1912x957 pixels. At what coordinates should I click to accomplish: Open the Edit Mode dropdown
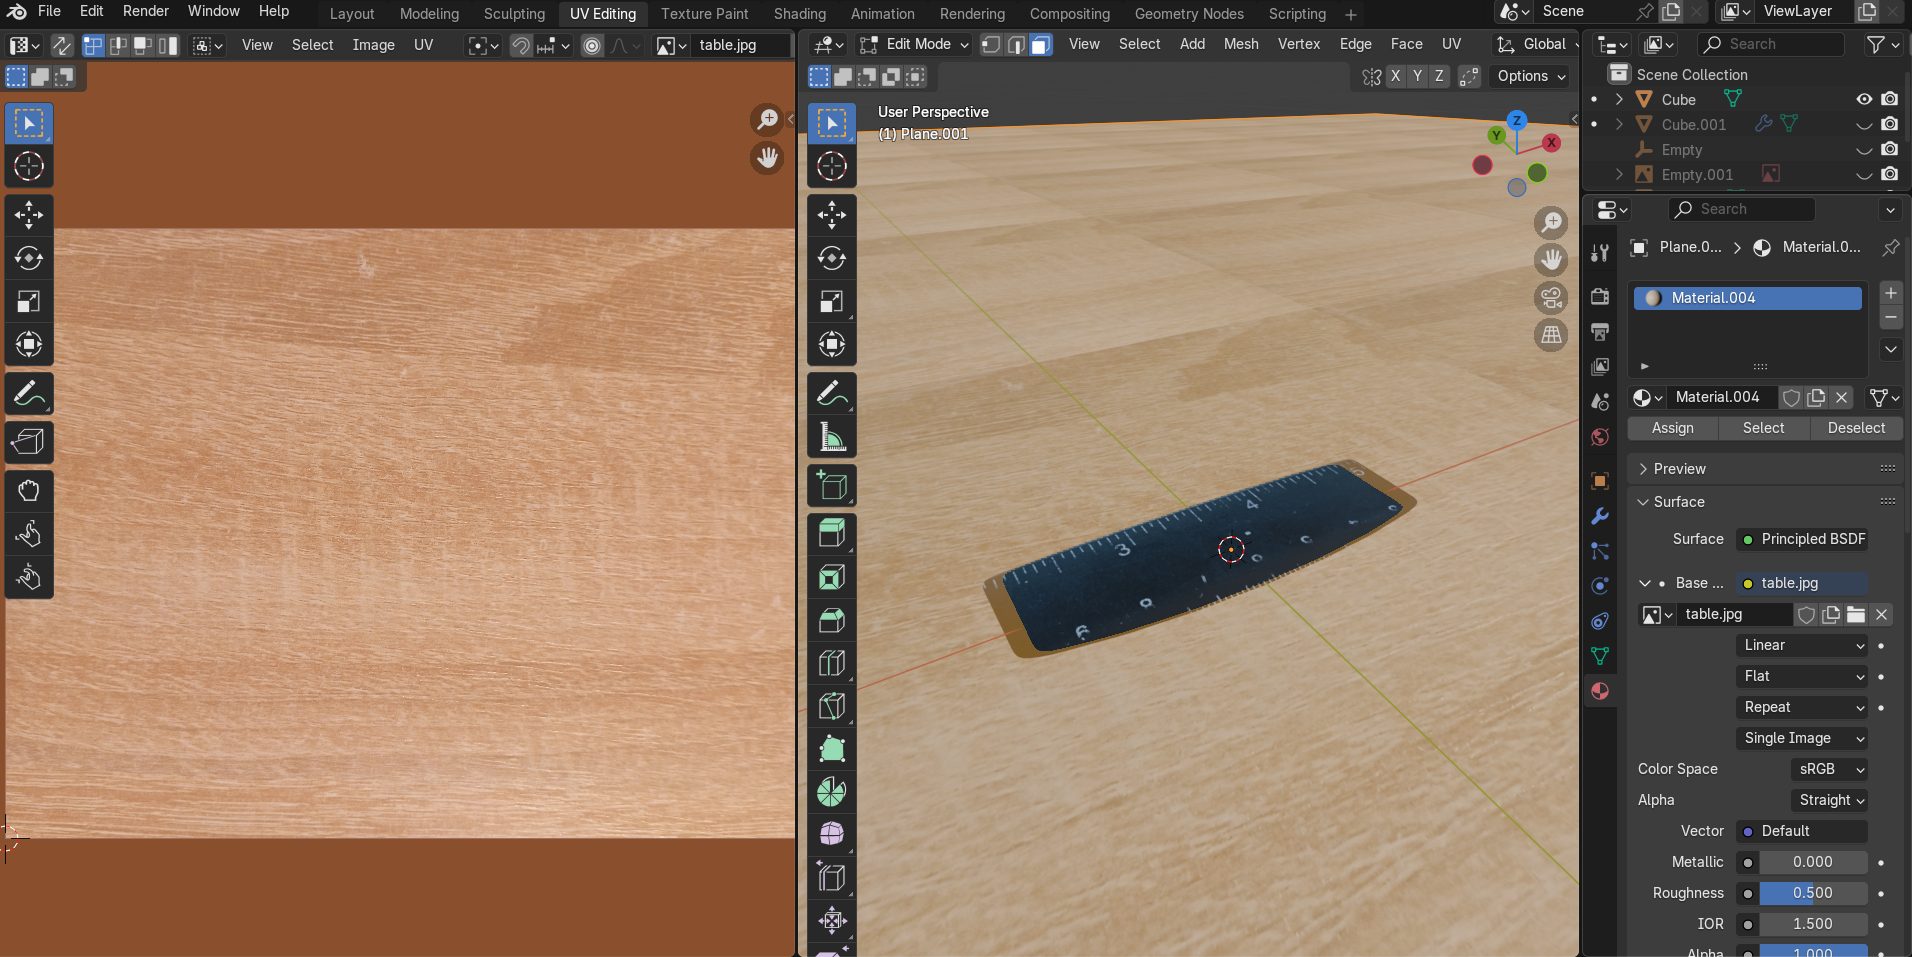pos(915,45)
